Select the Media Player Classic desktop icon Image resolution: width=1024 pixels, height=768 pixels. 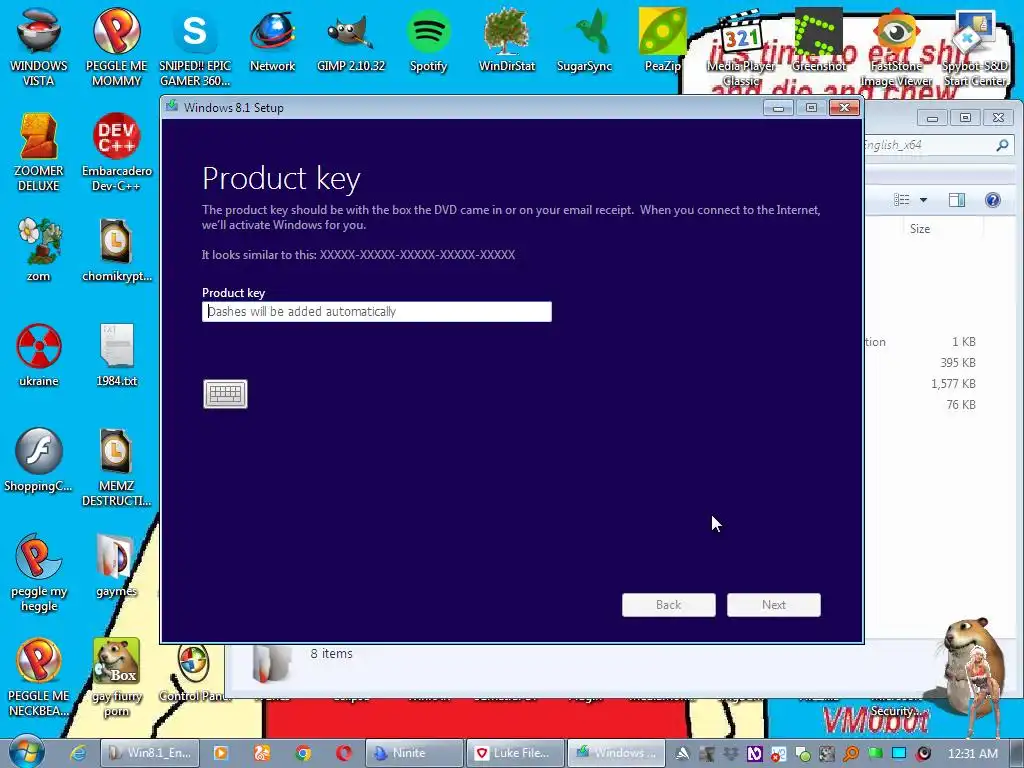pos(741,47)
